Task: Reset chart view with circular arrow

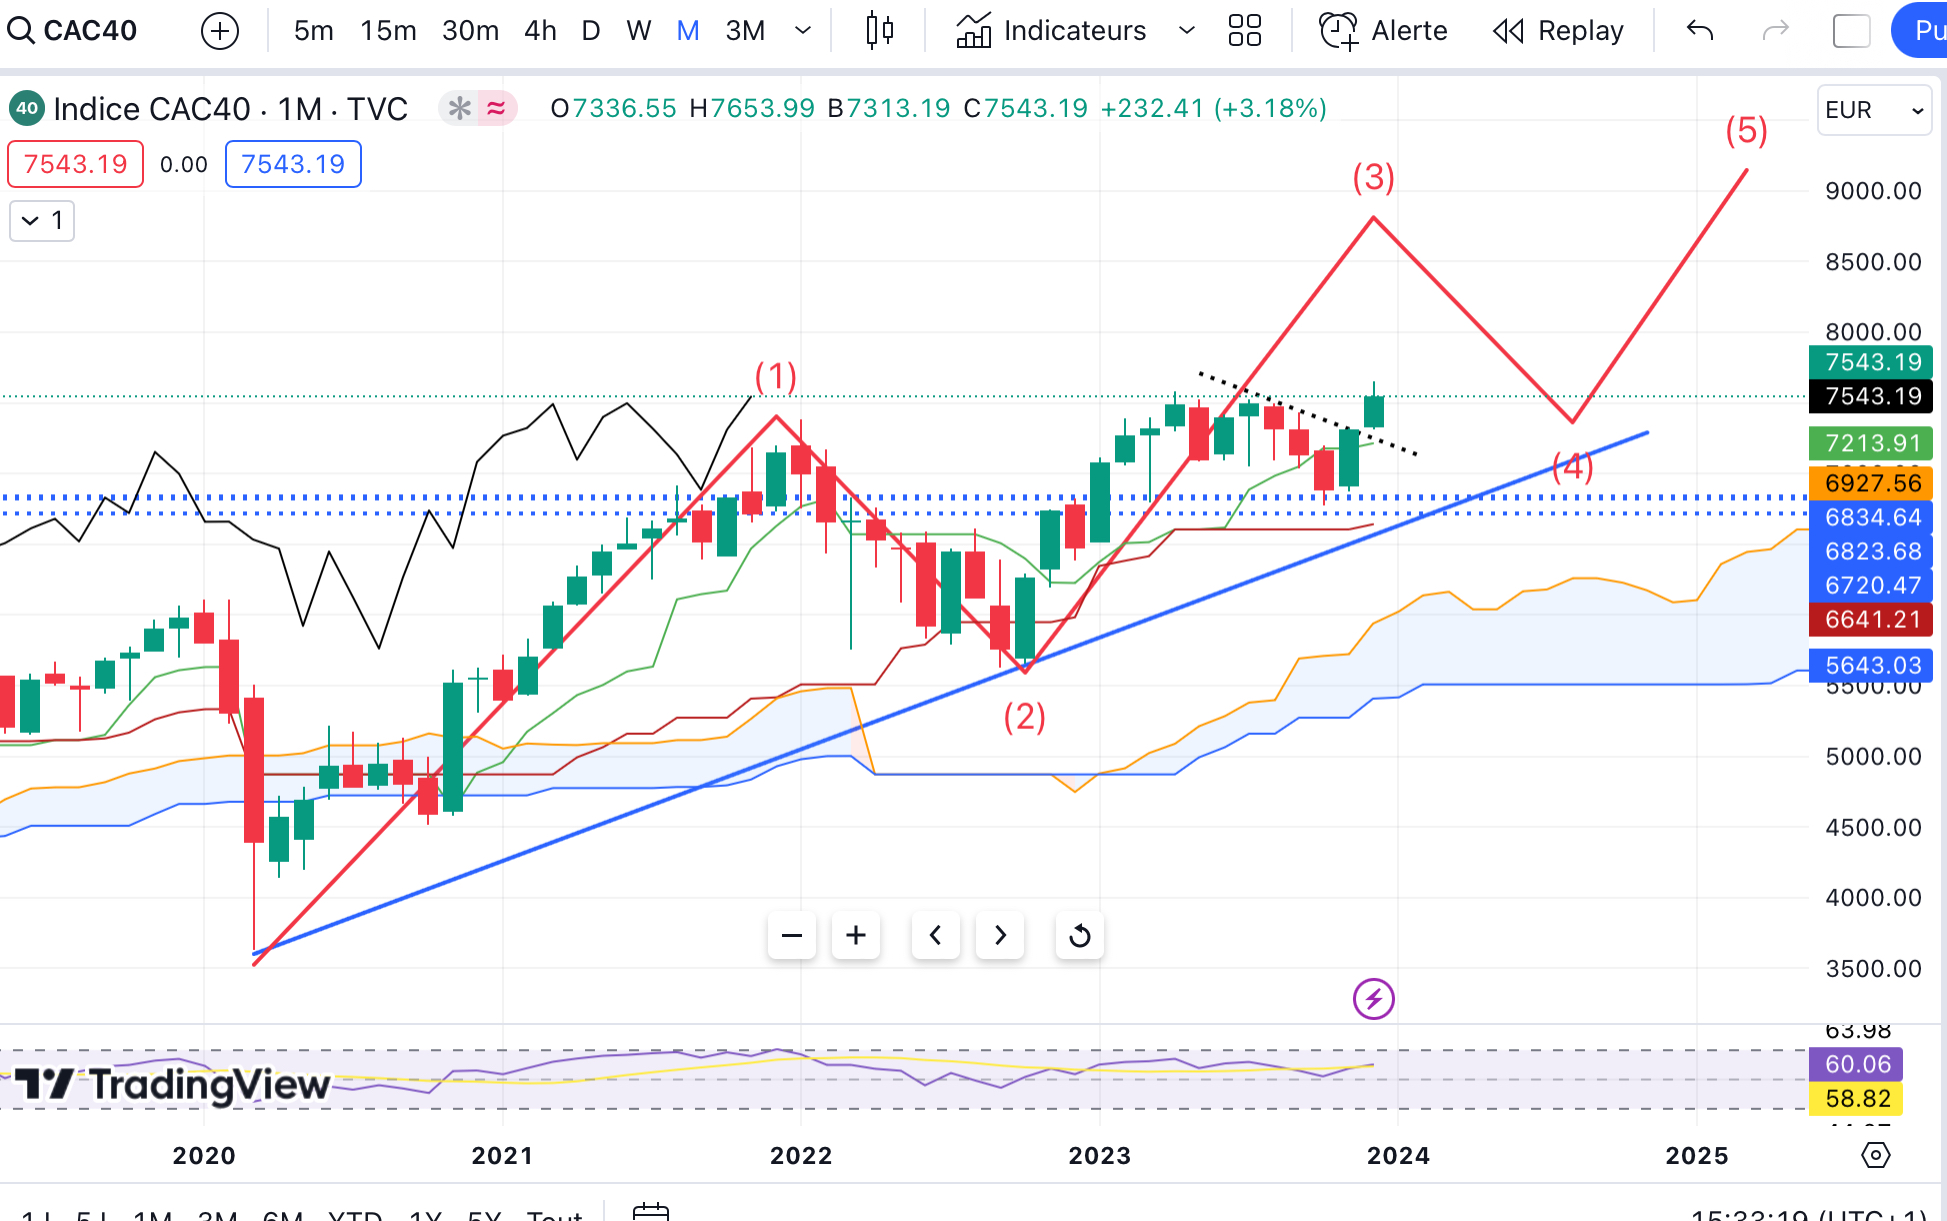Action: pyautogui.click(x=1079, y=936)
